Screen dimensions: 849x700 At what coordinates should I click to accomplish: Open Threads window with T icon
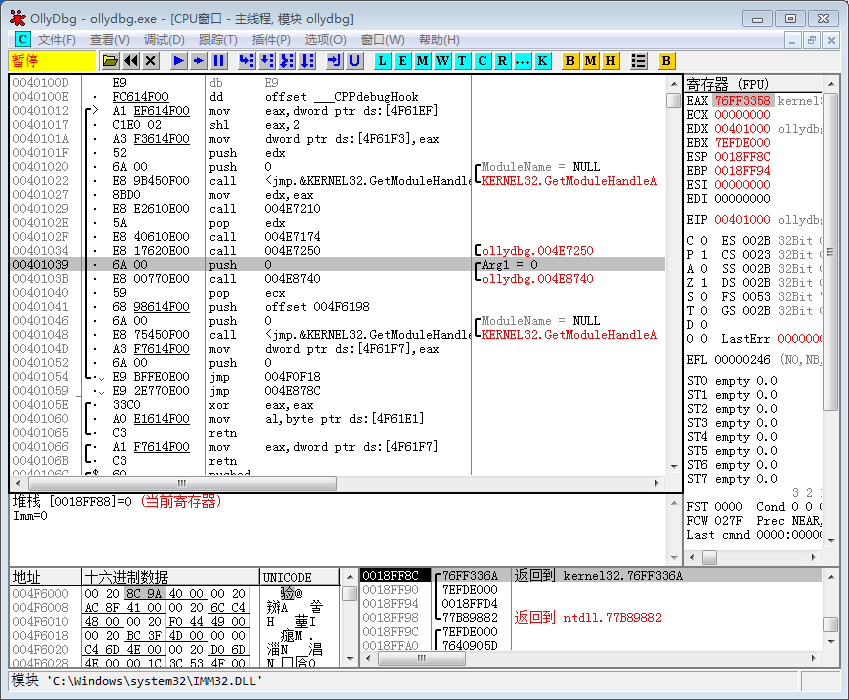462,61
